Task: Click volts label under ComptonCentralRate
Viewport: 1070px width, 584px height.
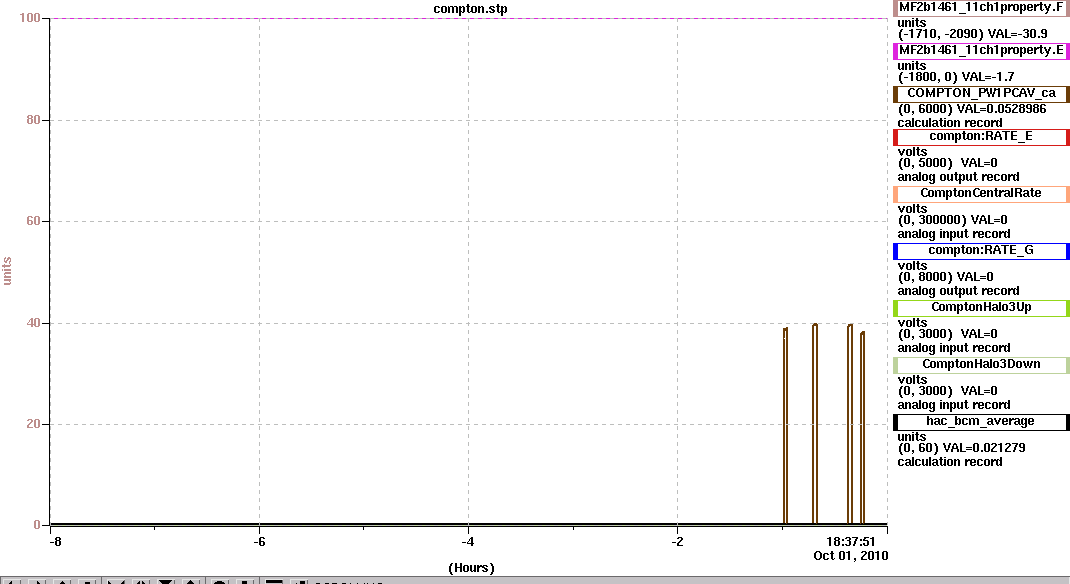Action: (x=912, y=209)
